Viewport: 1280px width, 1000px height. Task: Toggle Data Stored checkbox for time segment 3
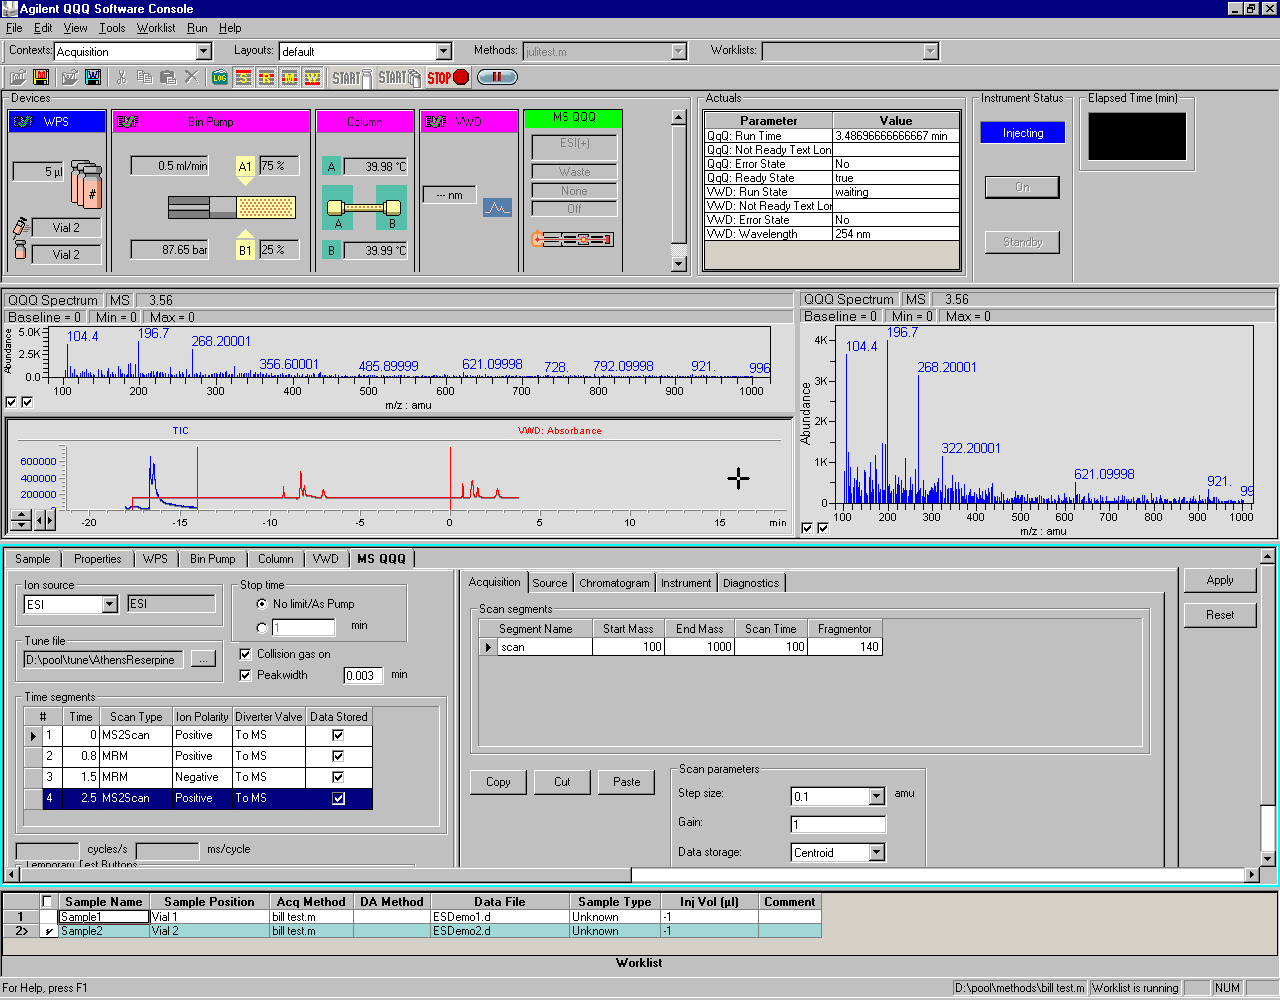[x=338, y=777]
